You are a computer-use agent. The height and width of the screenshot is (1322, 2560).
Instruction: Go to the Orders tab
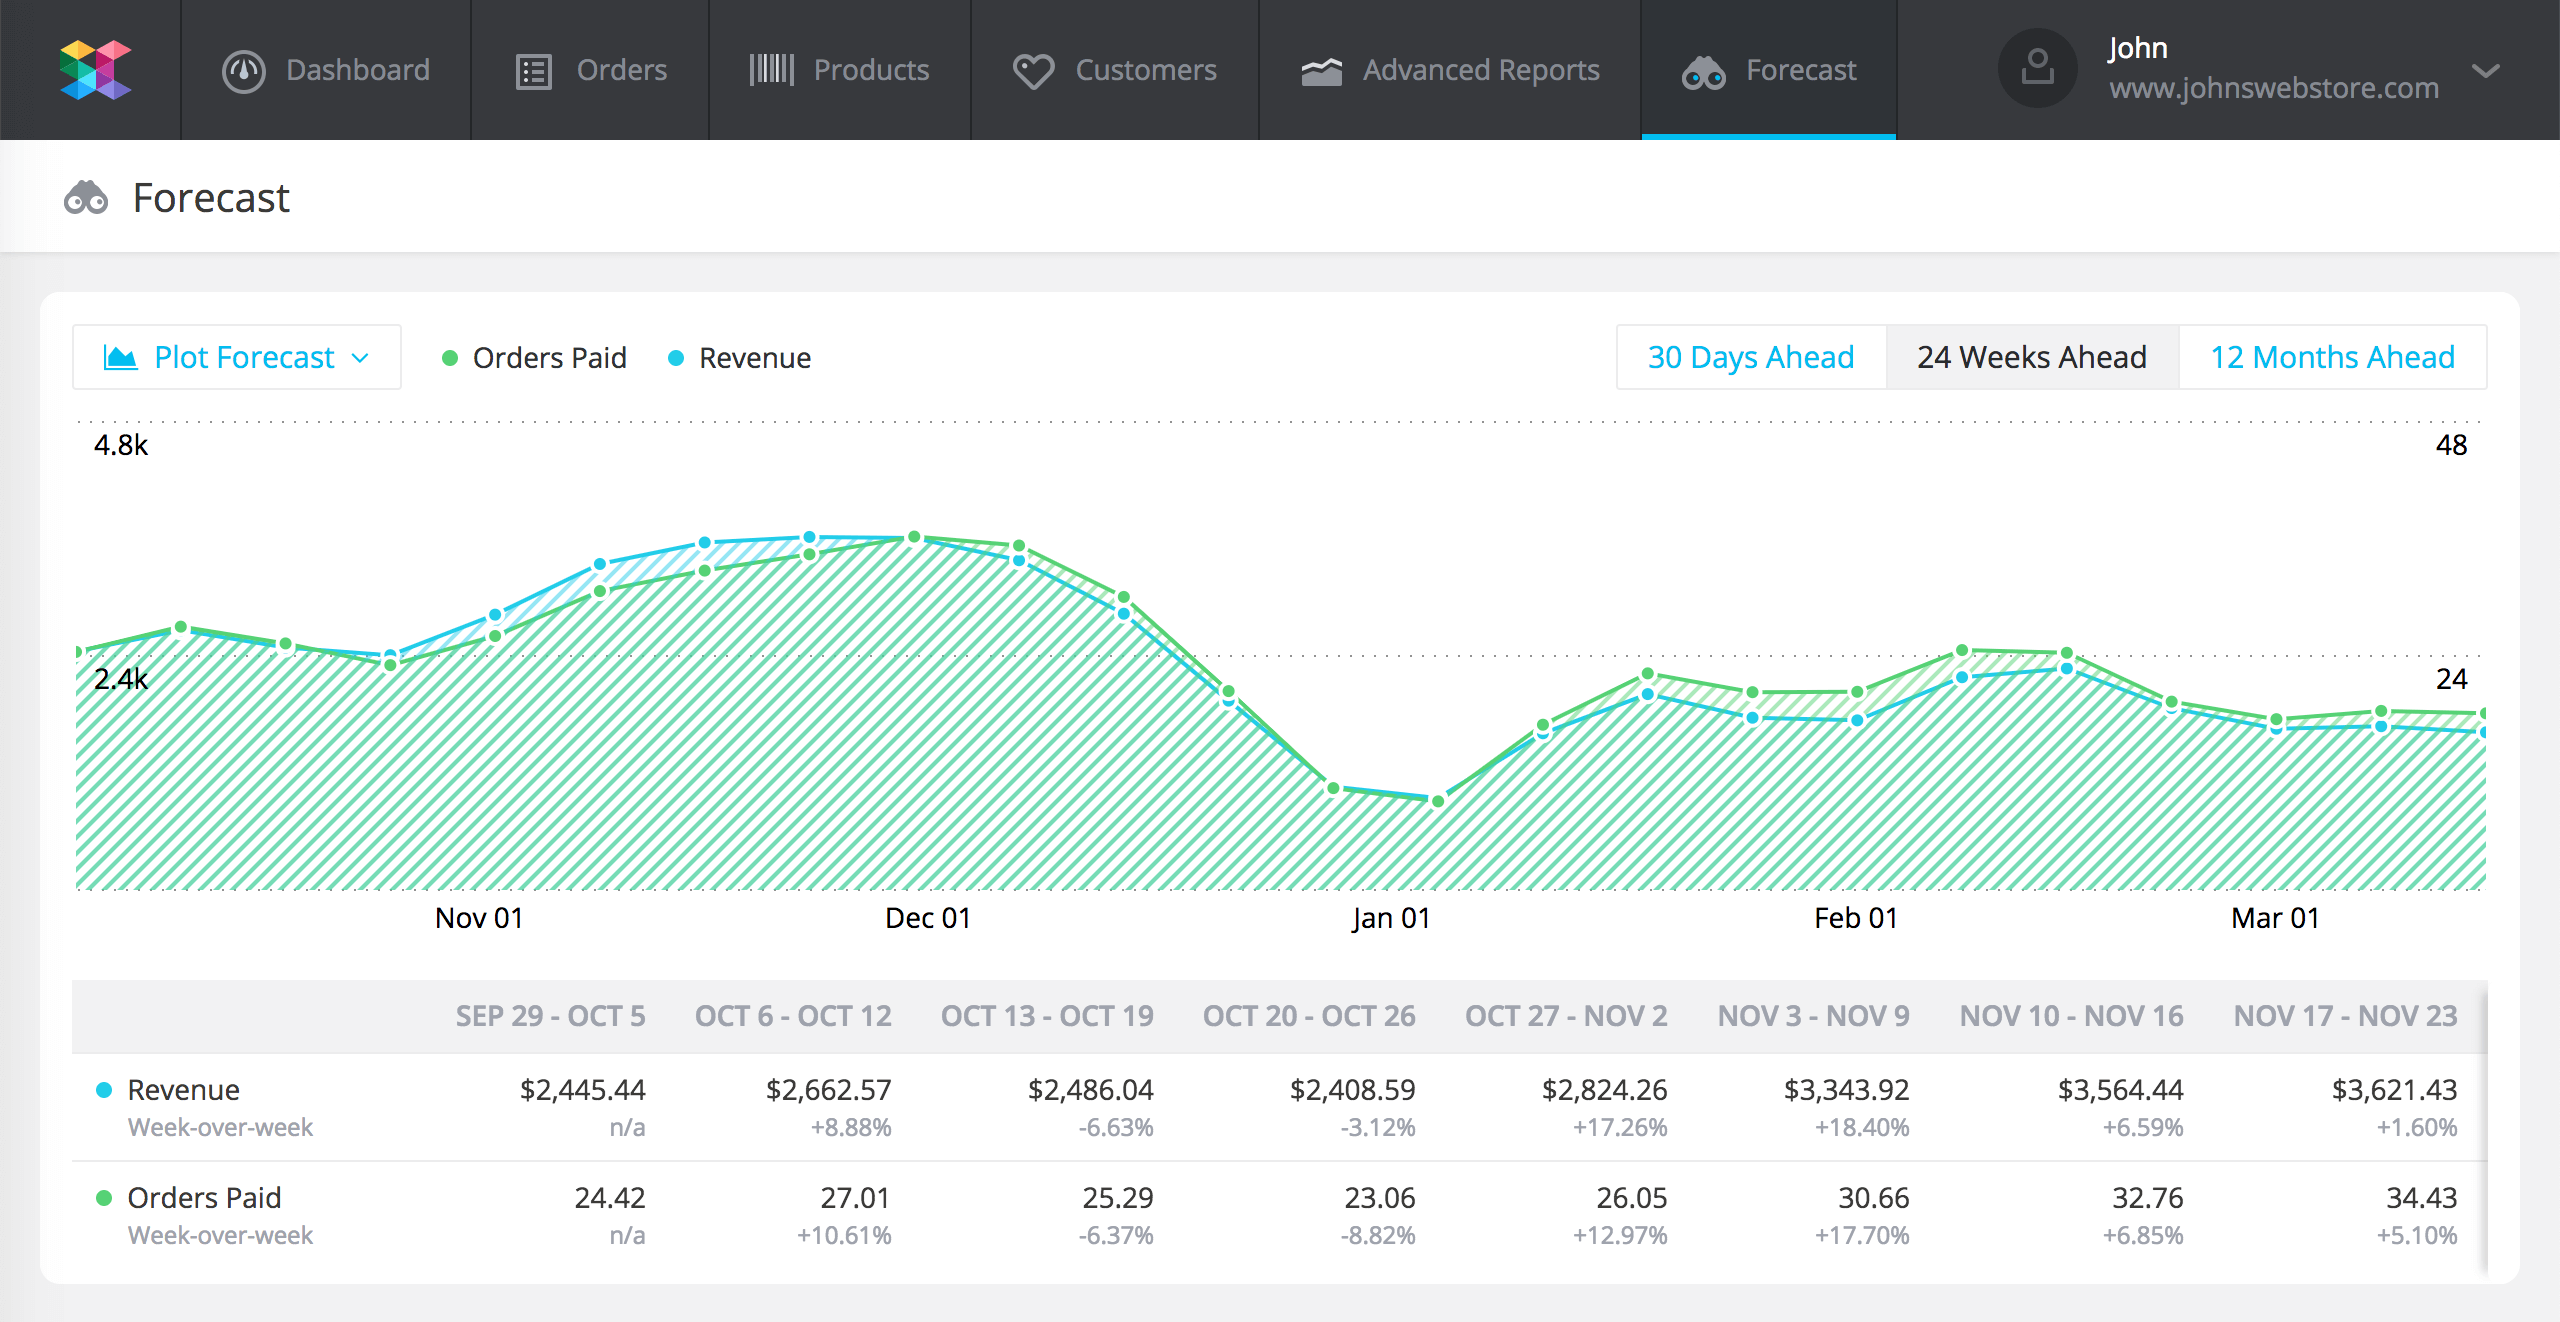tap(590, 70)
